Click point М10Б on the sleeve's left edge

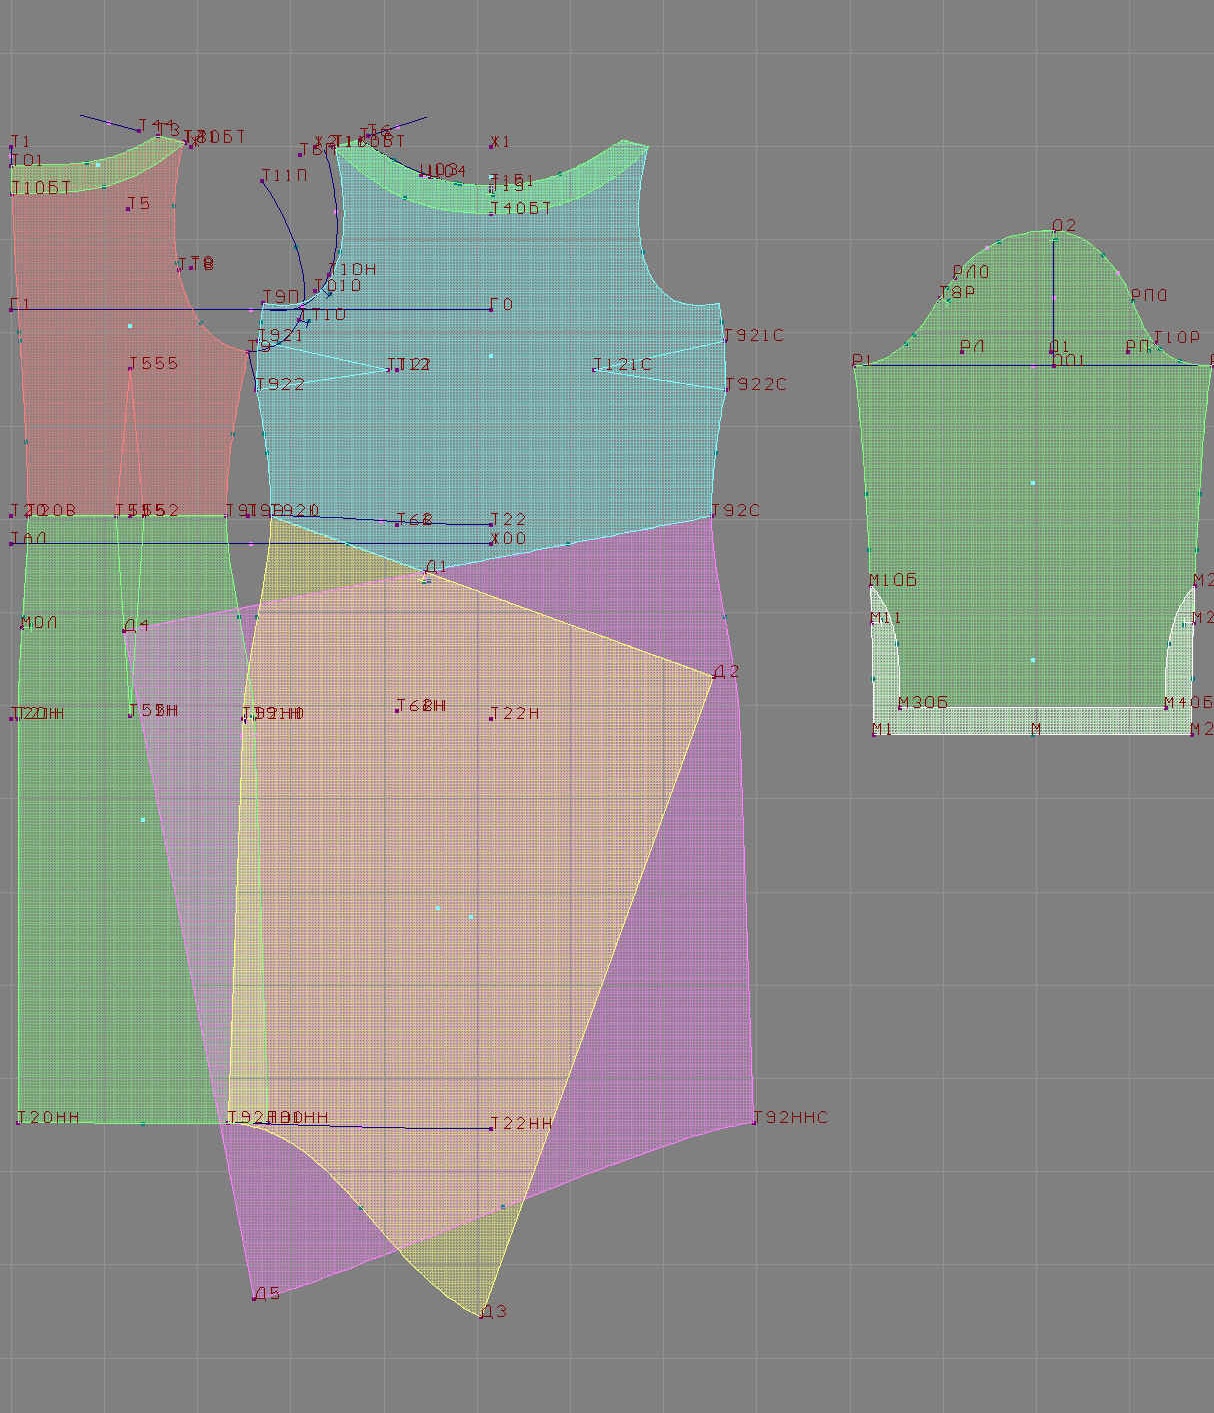870,585
